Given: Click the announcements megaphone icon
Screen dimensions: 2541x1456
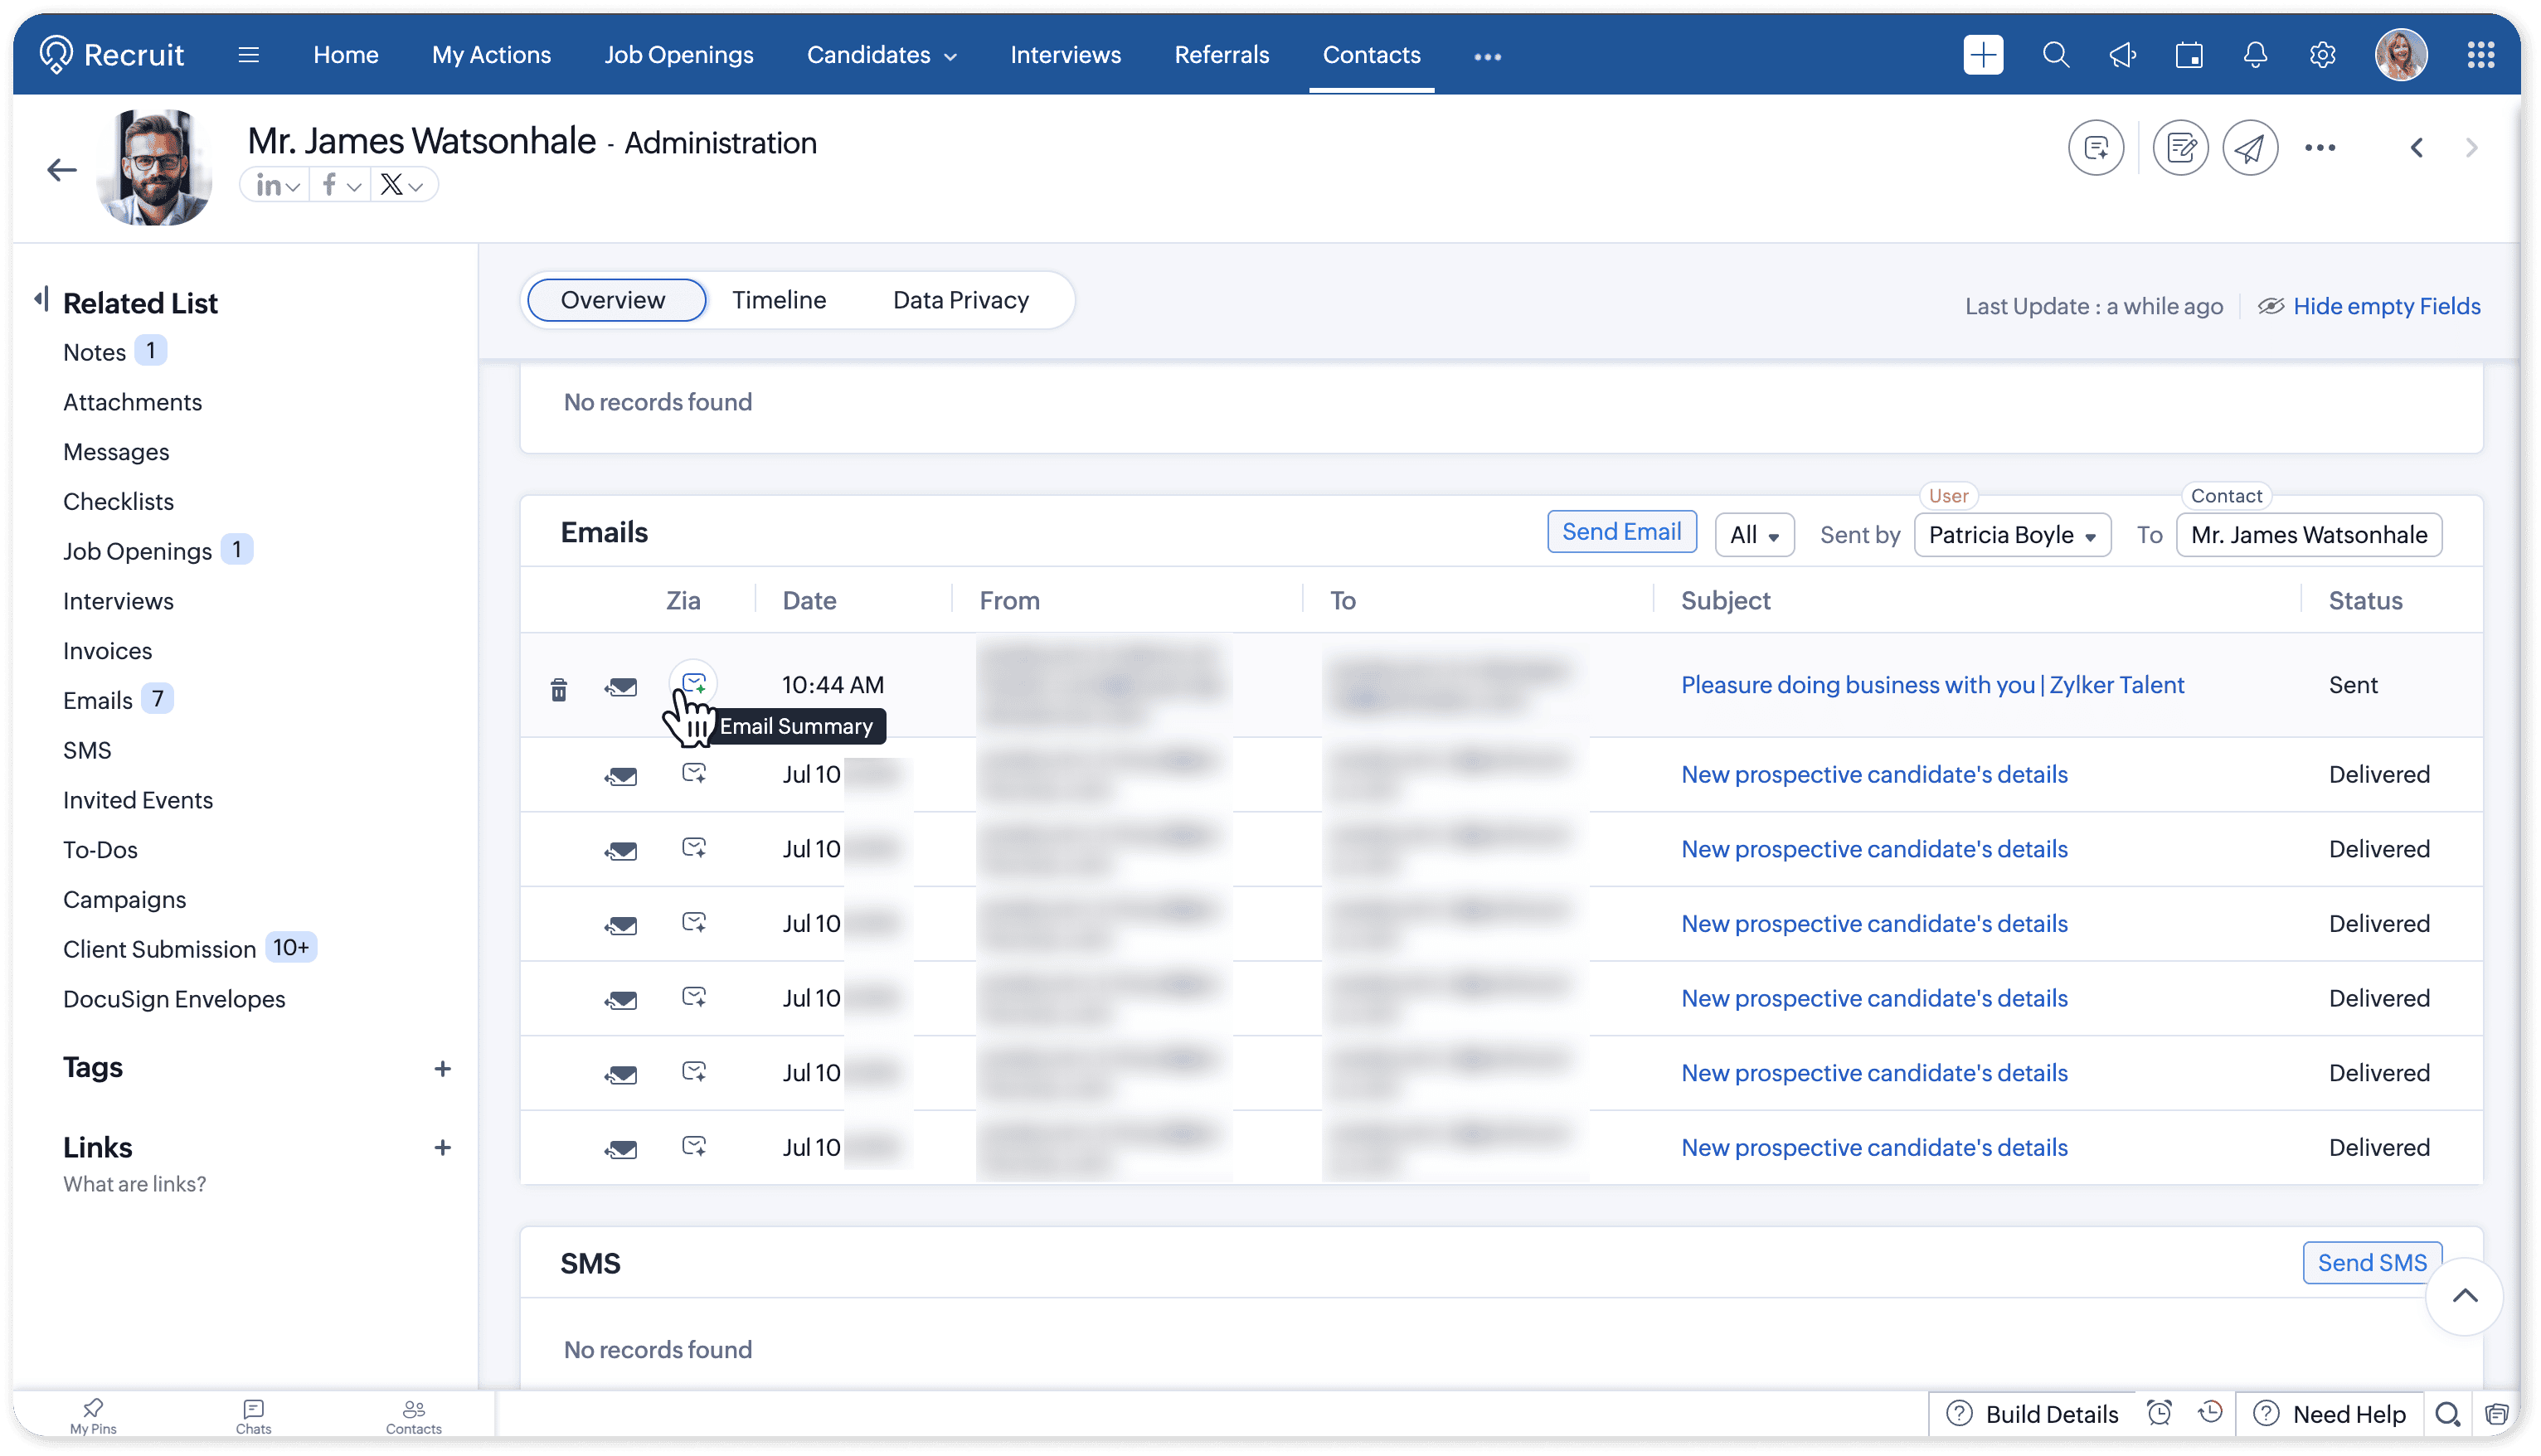Looking at the screenshot, I should [x=2122, y=55].
